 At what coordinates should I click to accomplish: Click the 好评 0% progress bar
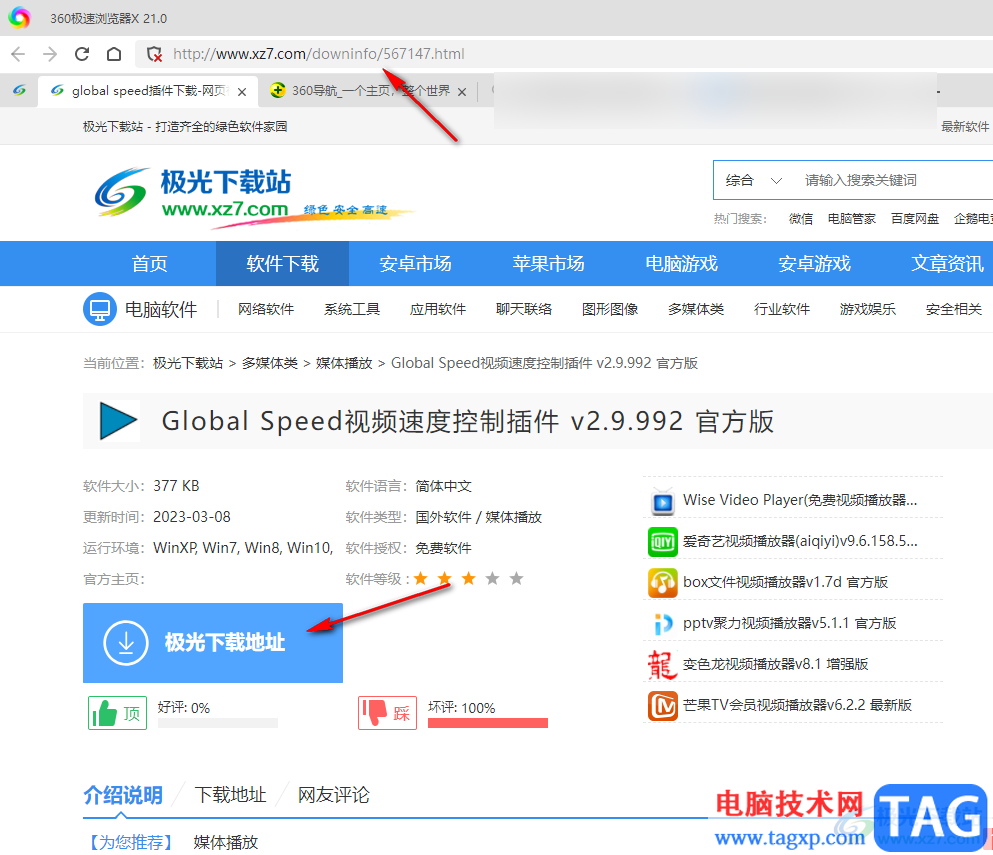point(217,723)
